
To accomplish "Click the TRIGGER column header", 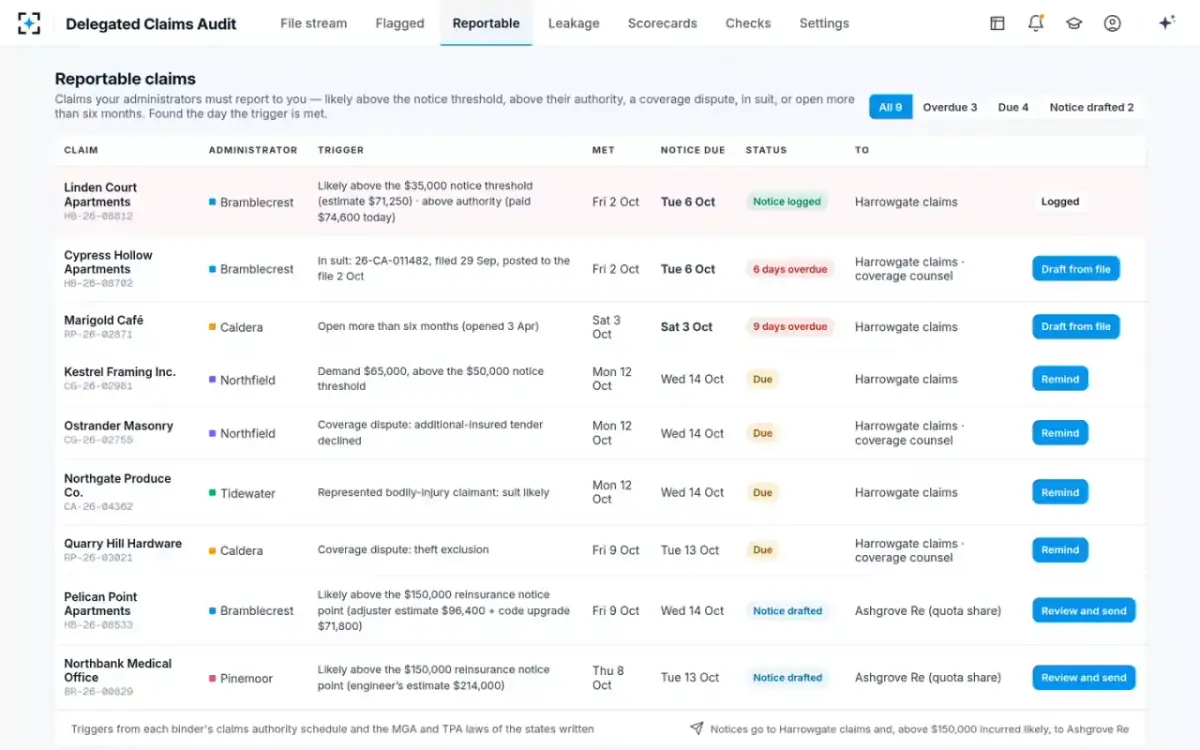I will click(x=341, y=150).
